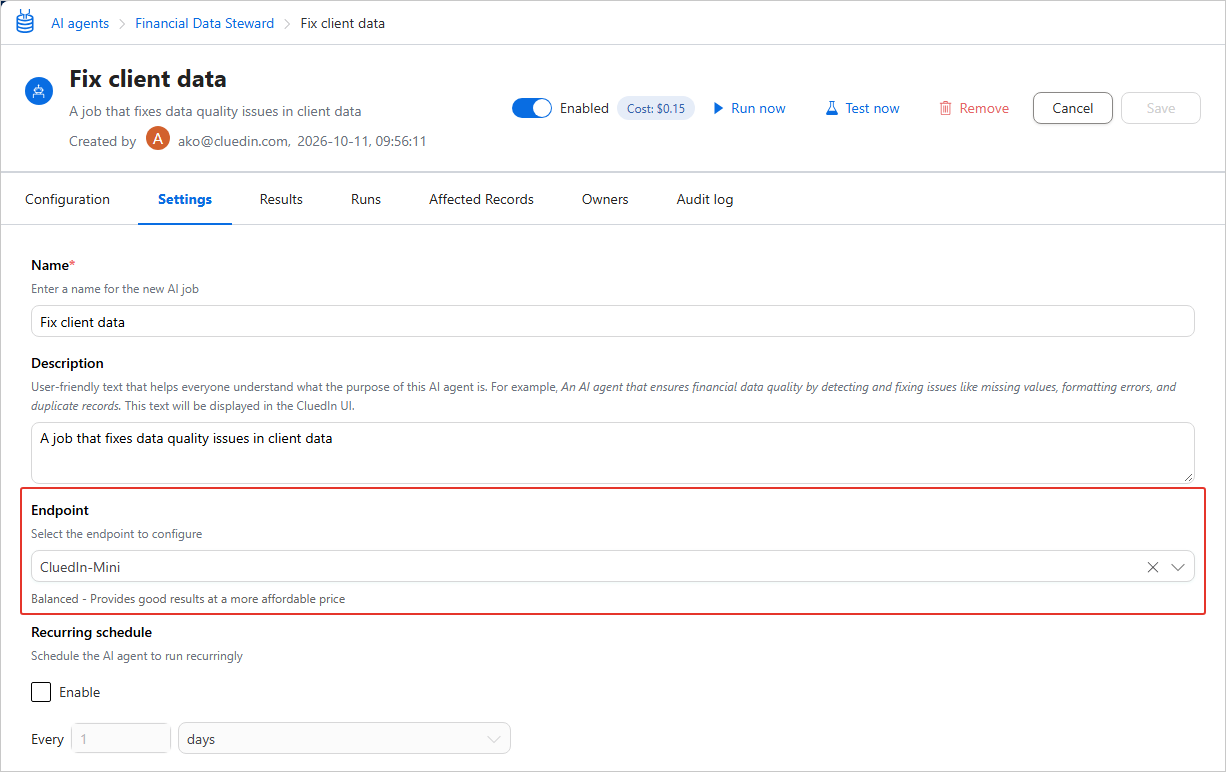
Task: Toggle the Enabled switch off
Action: [532, 108]
